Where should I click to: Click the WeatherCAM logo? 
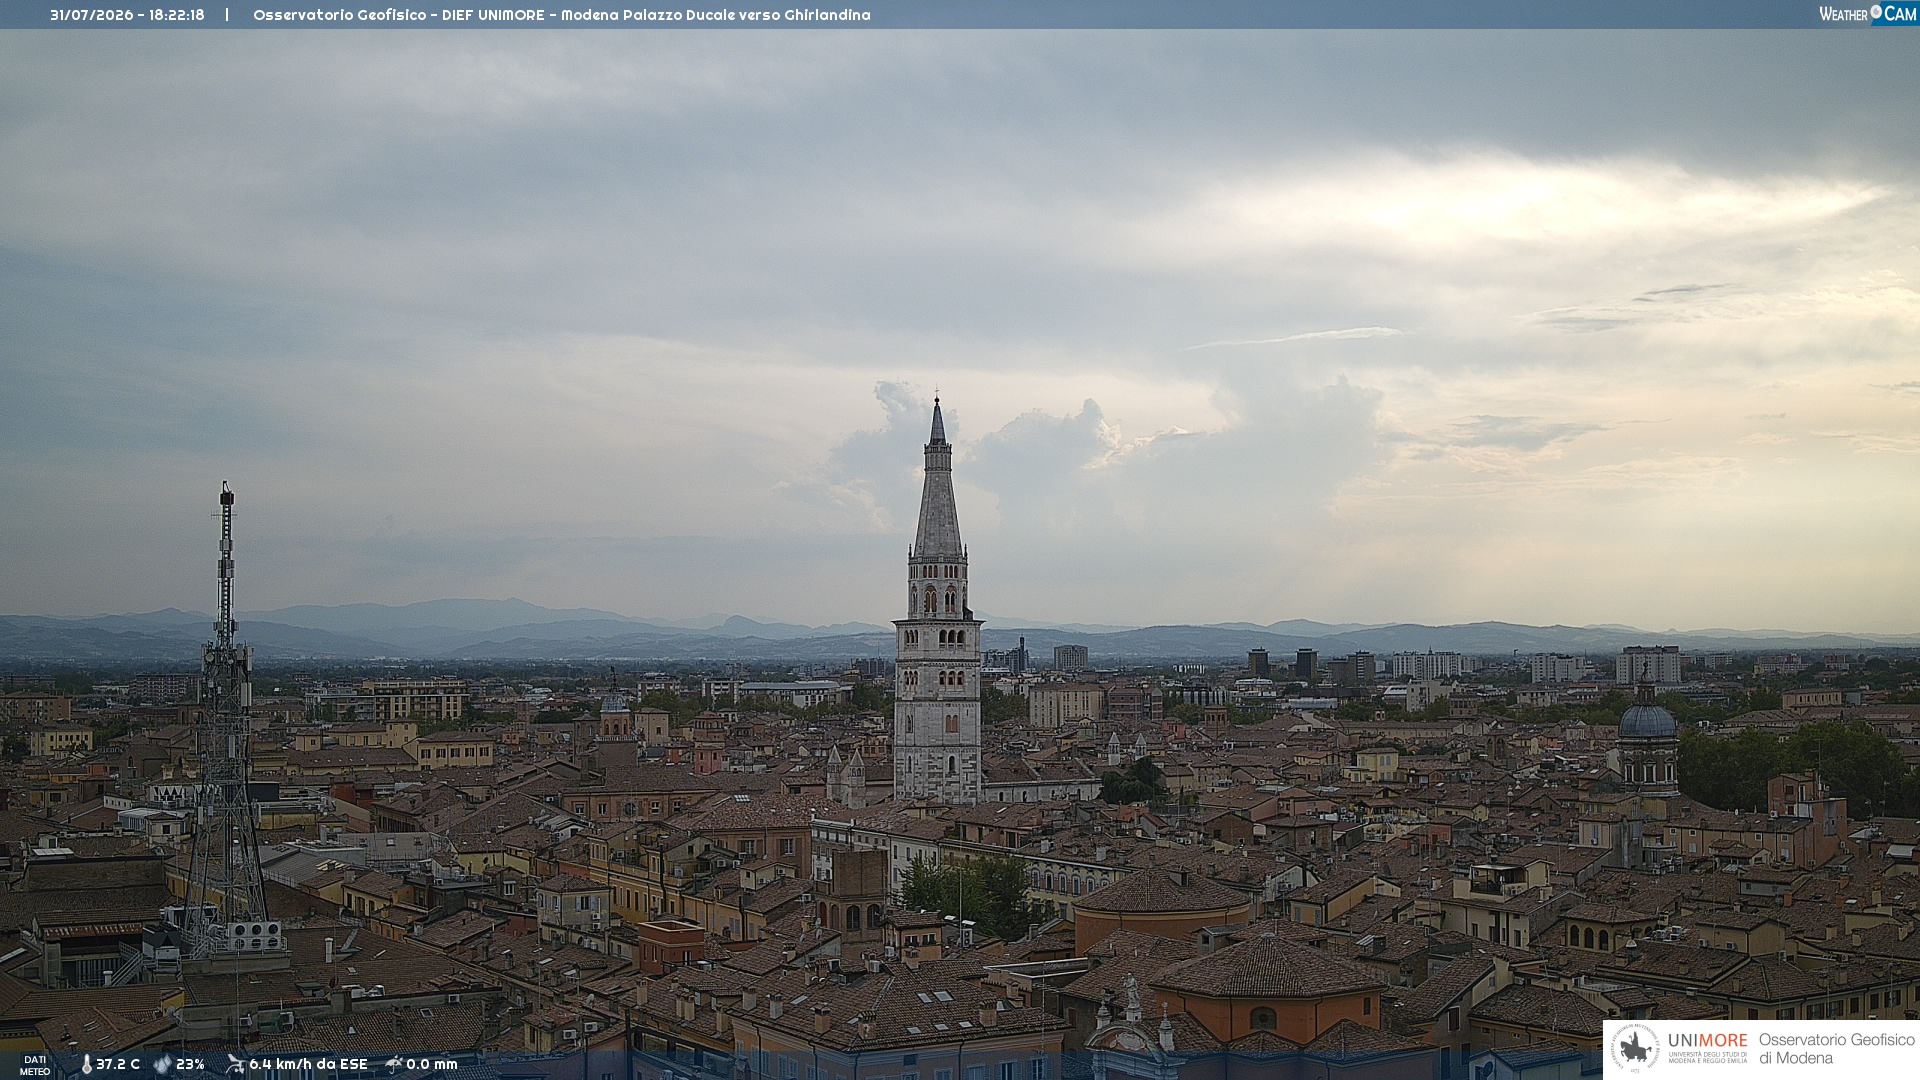(x=1868, y=14)
